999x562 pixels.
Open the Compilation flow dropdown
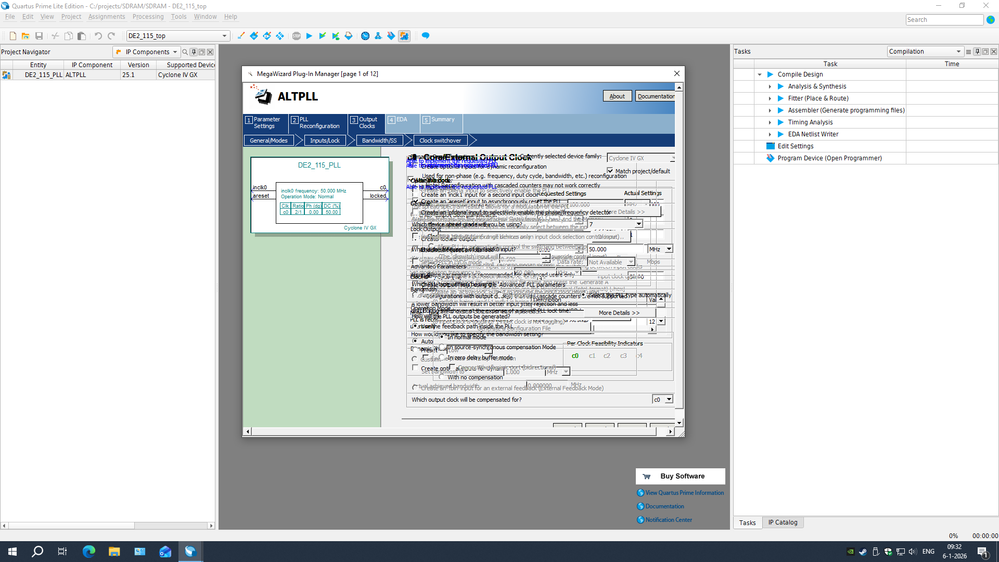(x=924, y=52)
